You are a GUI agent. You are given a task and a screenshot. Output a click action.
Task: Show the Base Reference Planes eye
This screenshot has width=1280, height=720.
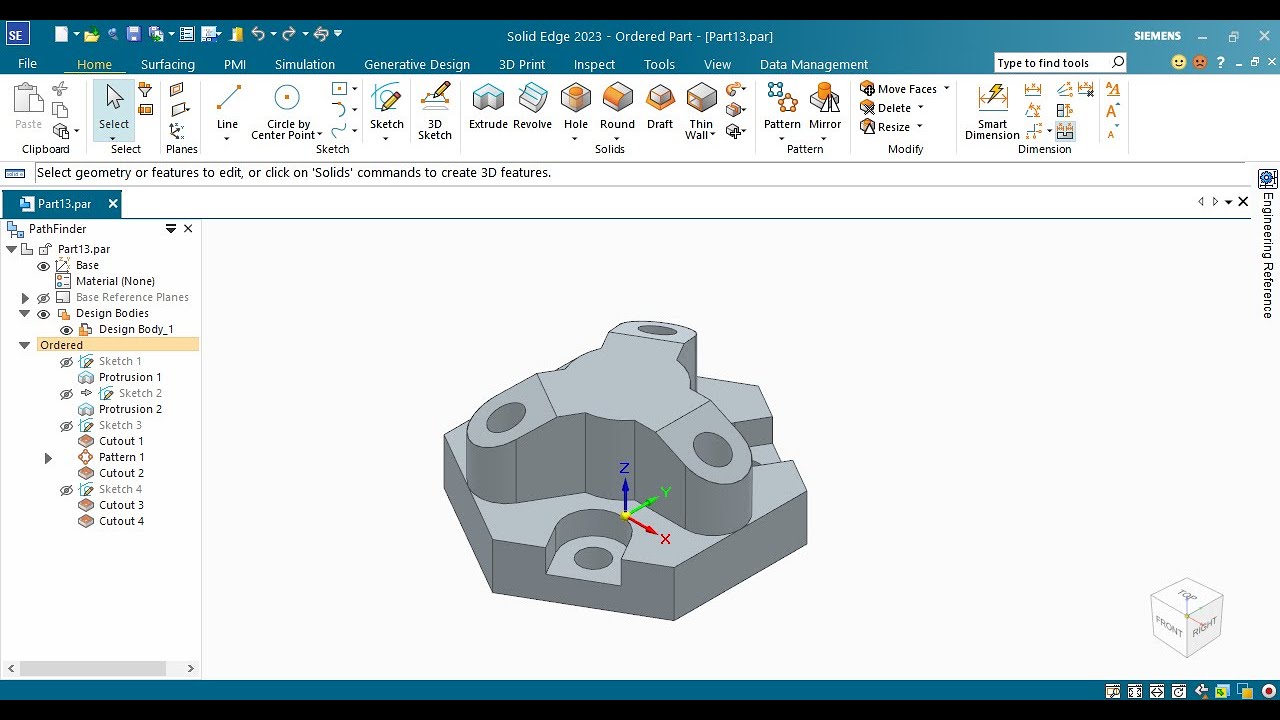pyautogui.click(x=43, y=298)
